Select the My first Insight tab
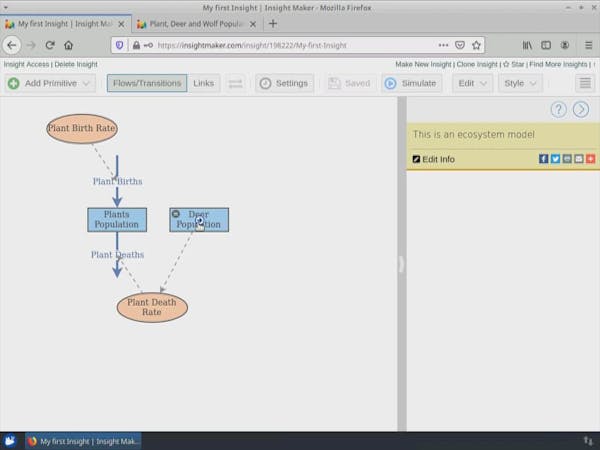600x450 pixels. pos(66,24)
